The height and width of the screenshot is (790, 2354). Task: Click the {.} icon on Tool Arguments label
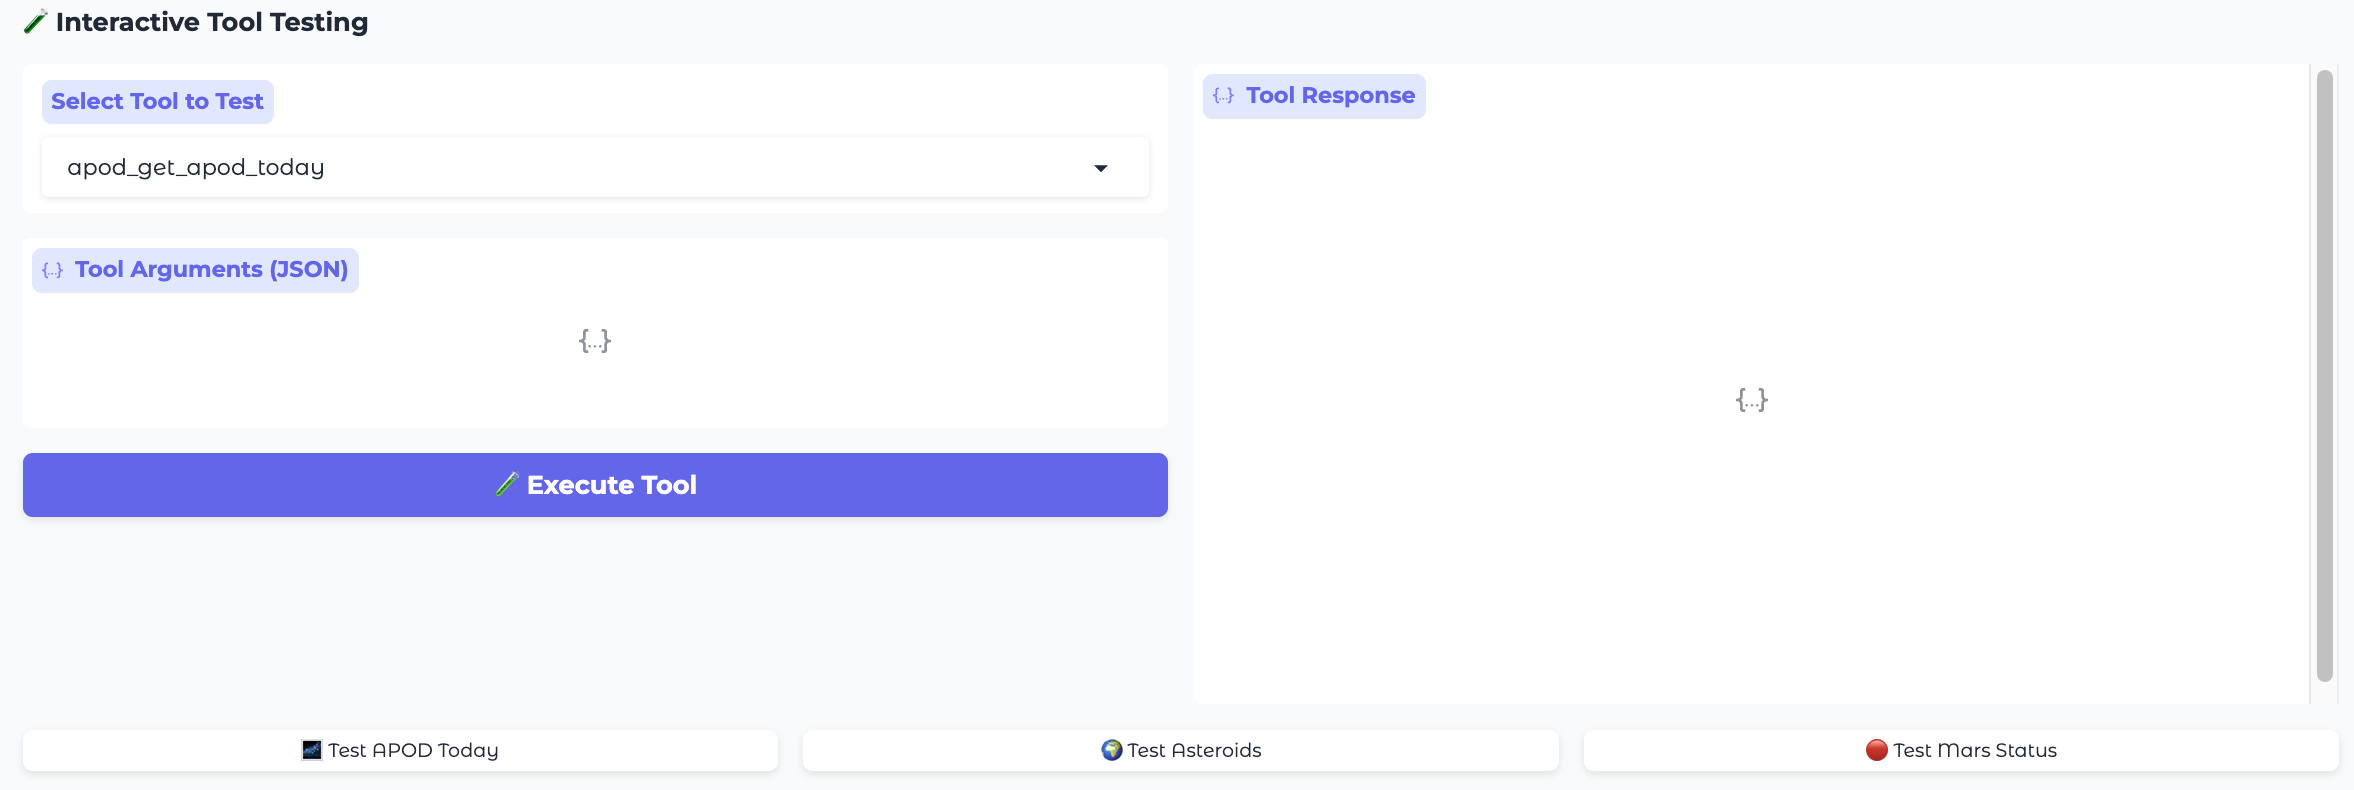53,269
